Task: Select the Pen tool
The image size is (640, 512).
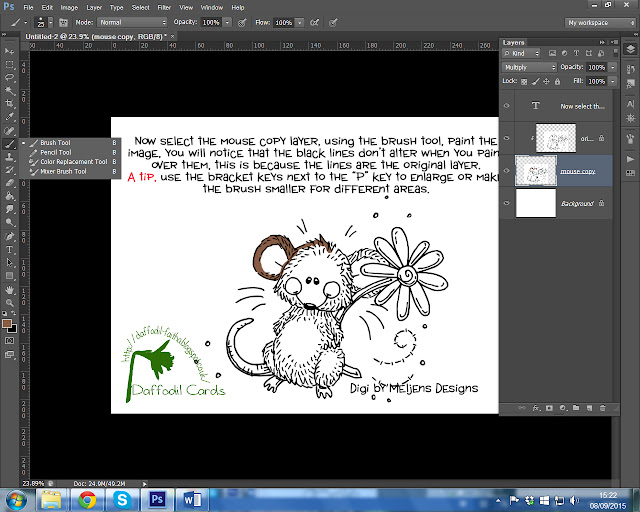Action: pos(9,236)
